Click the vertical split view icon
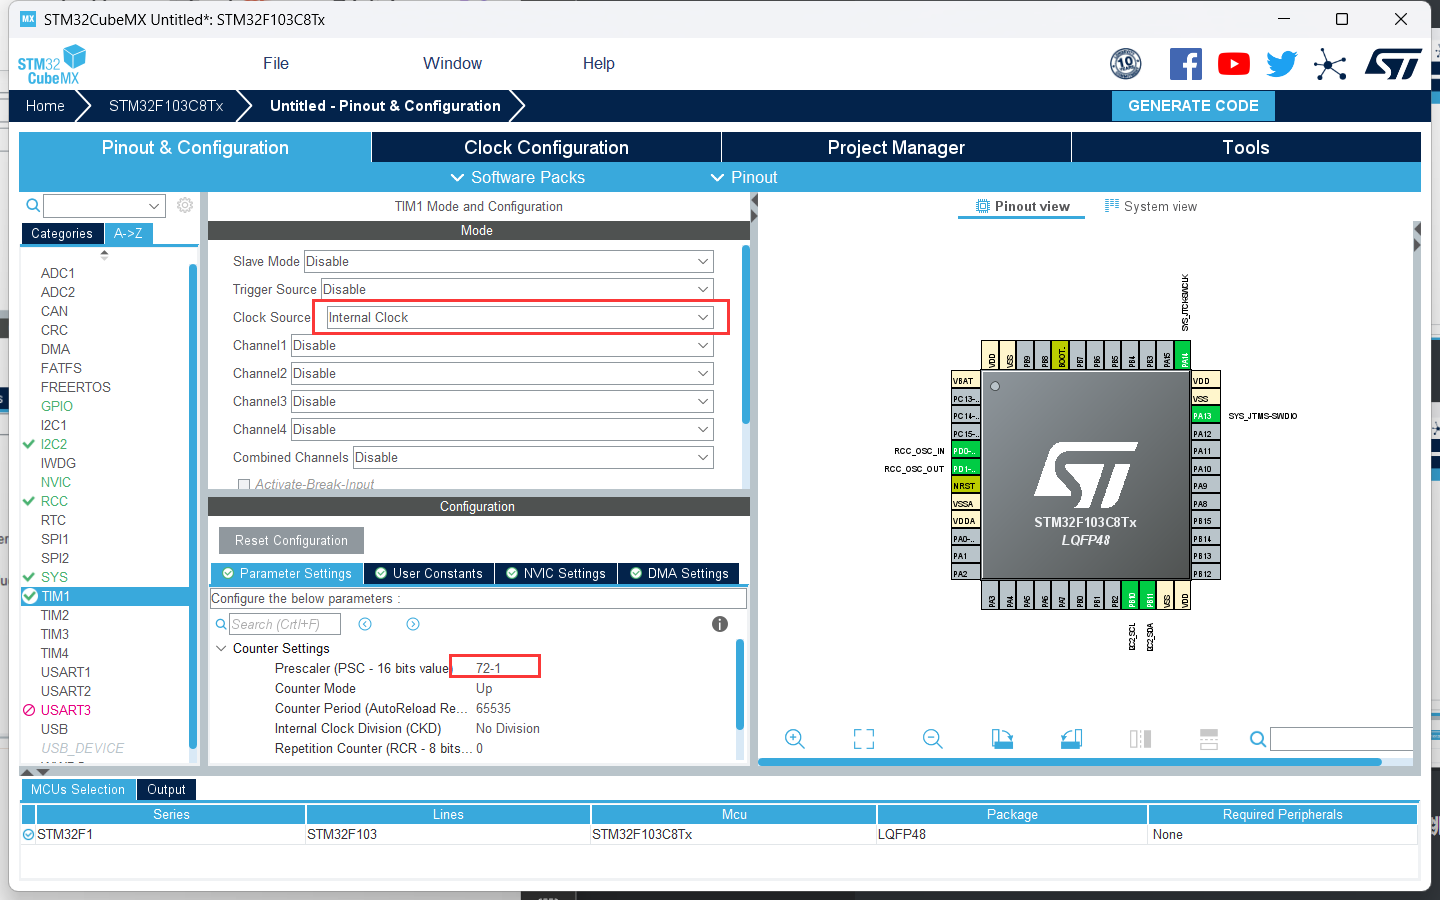The image size is (1440, 900). [1140, 739]
